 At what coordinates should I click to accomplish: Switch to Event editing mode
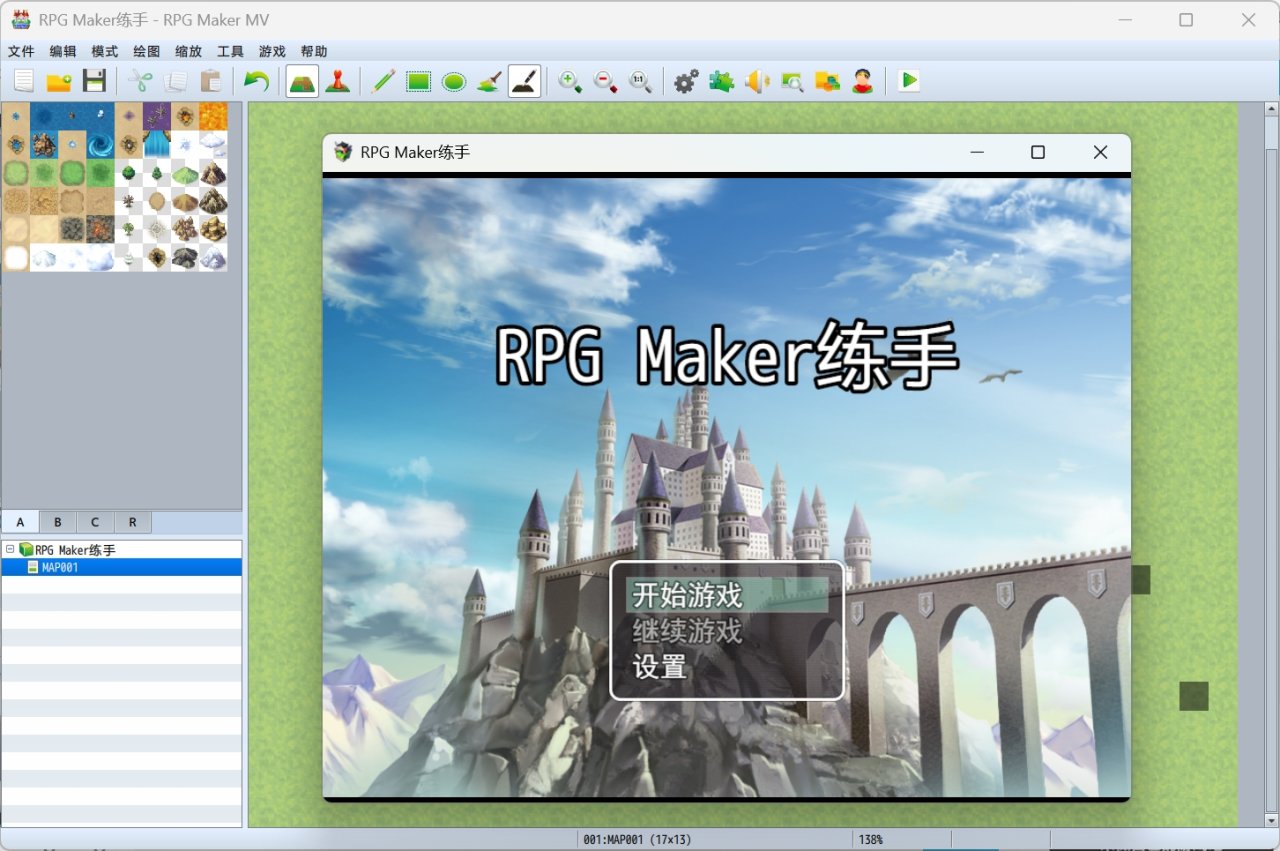point(338,81)
